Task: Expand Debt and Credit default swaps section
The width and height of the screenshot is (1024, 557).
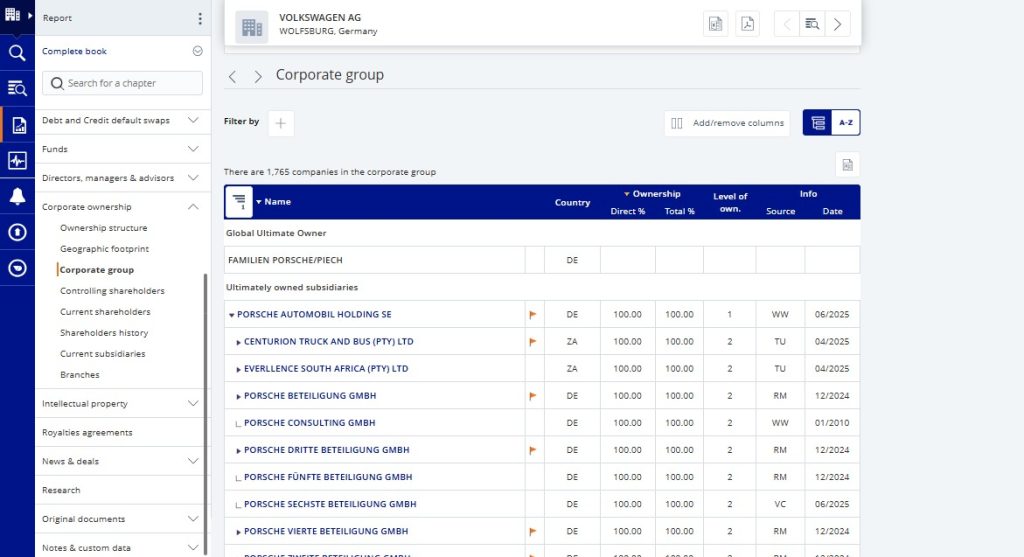Action: pyautogui.click(x=193, y=120)
